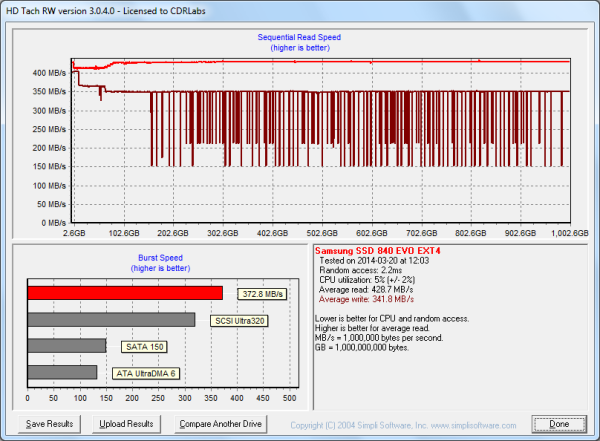The height and width of the screenshot is (441, 600).
Task: Click the Burst Speed chart title
Action: (x=160, y=261)
